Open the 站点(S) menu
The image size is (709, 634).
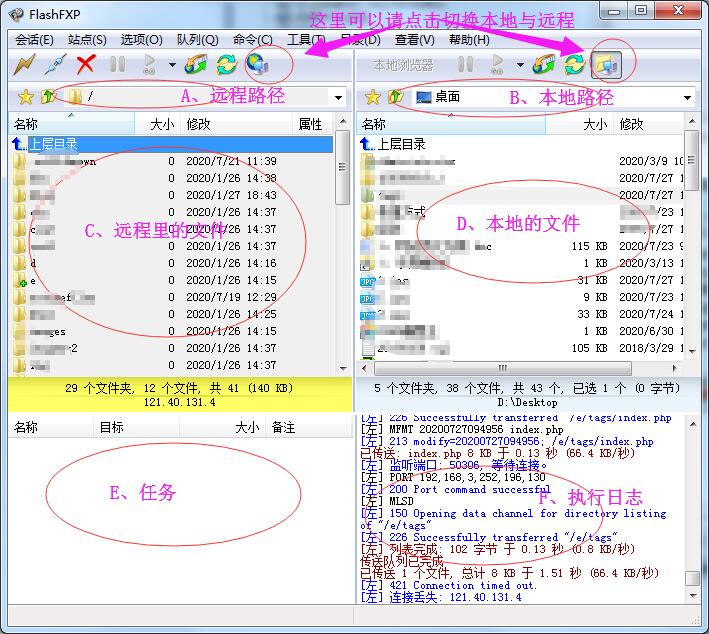coord(87,40)
